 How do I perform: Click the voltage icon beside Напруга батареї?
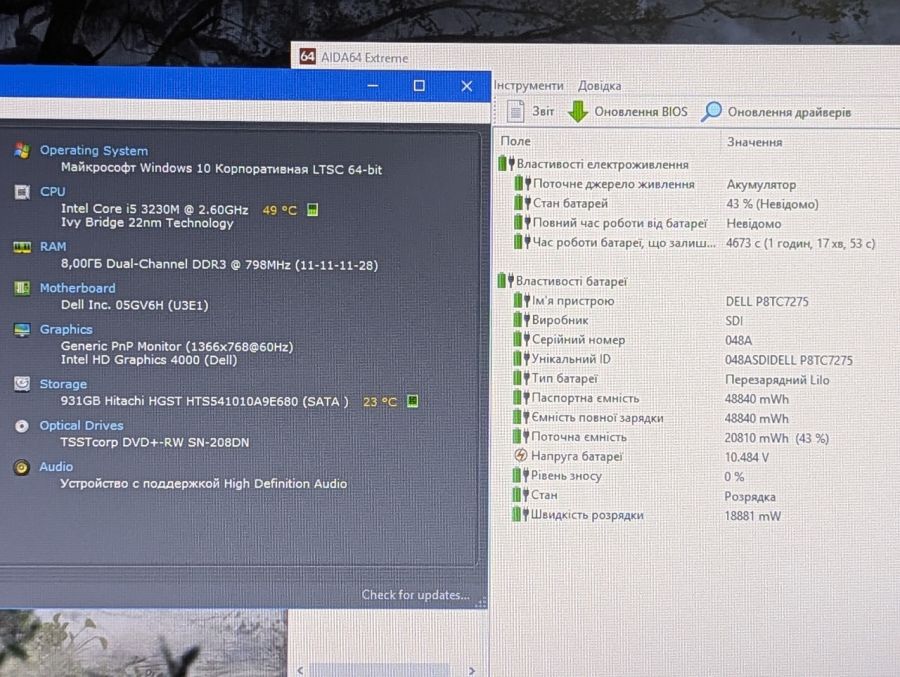click(521, 456)
